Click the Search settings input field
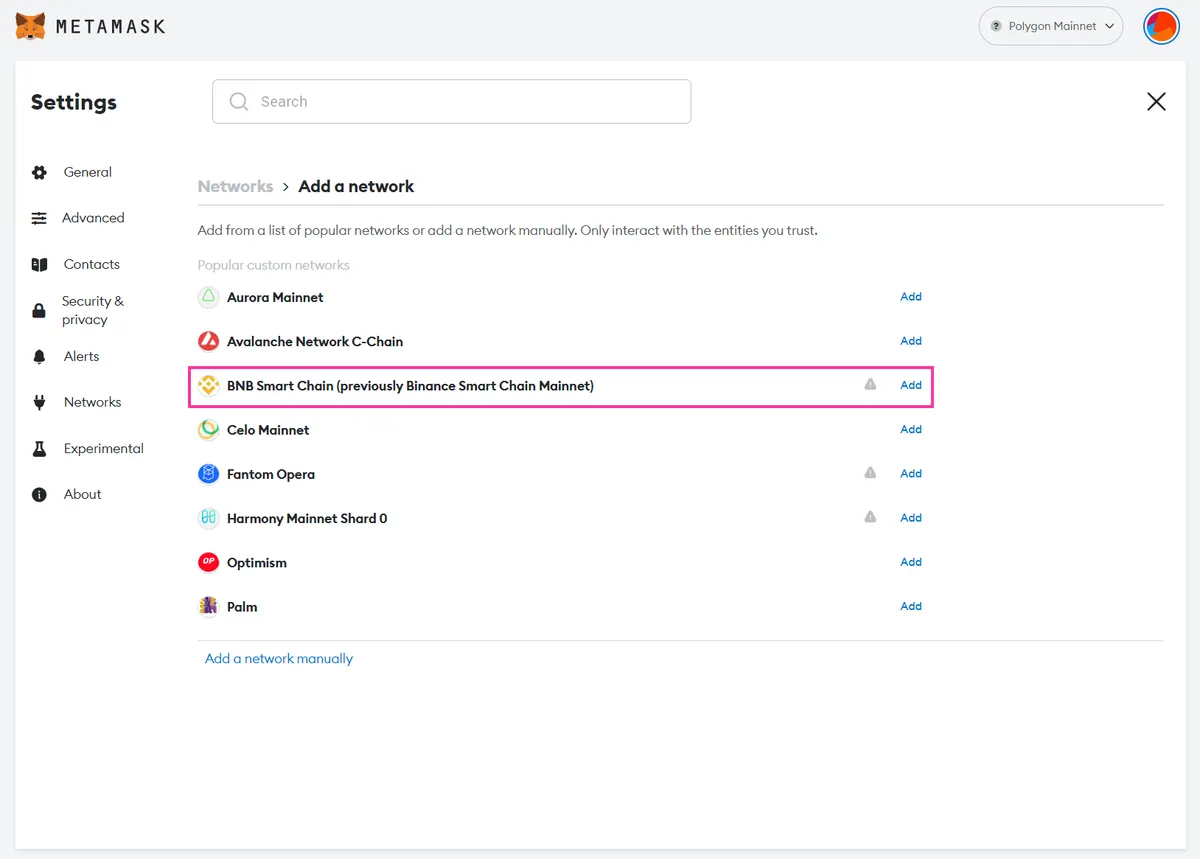This screenshot has height=859, width=1200. 451,101
